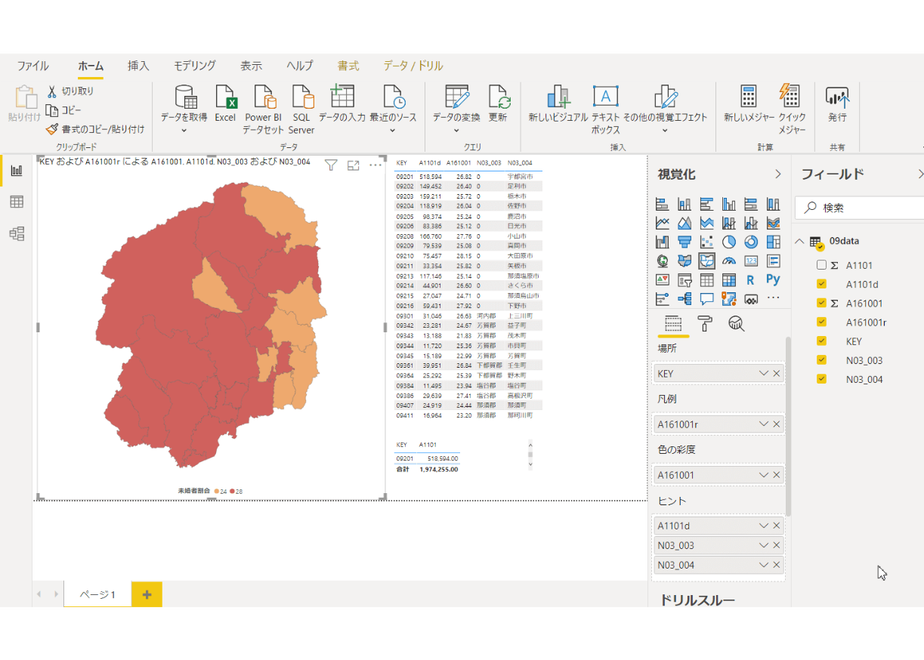Select the KPI visualization
The height and width of the screenshot is (660, 924).
point(662,280)
